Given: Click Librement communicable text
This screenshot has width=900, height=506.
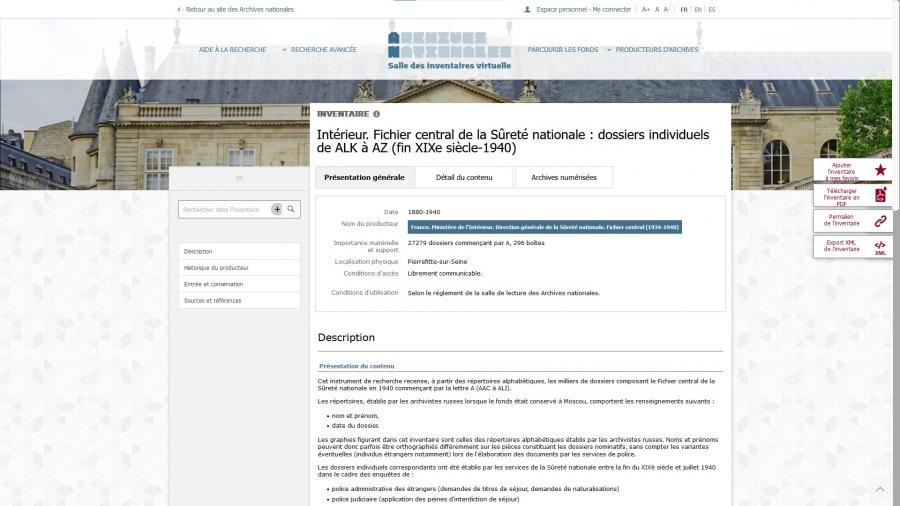Looking at the screenshot, I should (x=445, y=274).
